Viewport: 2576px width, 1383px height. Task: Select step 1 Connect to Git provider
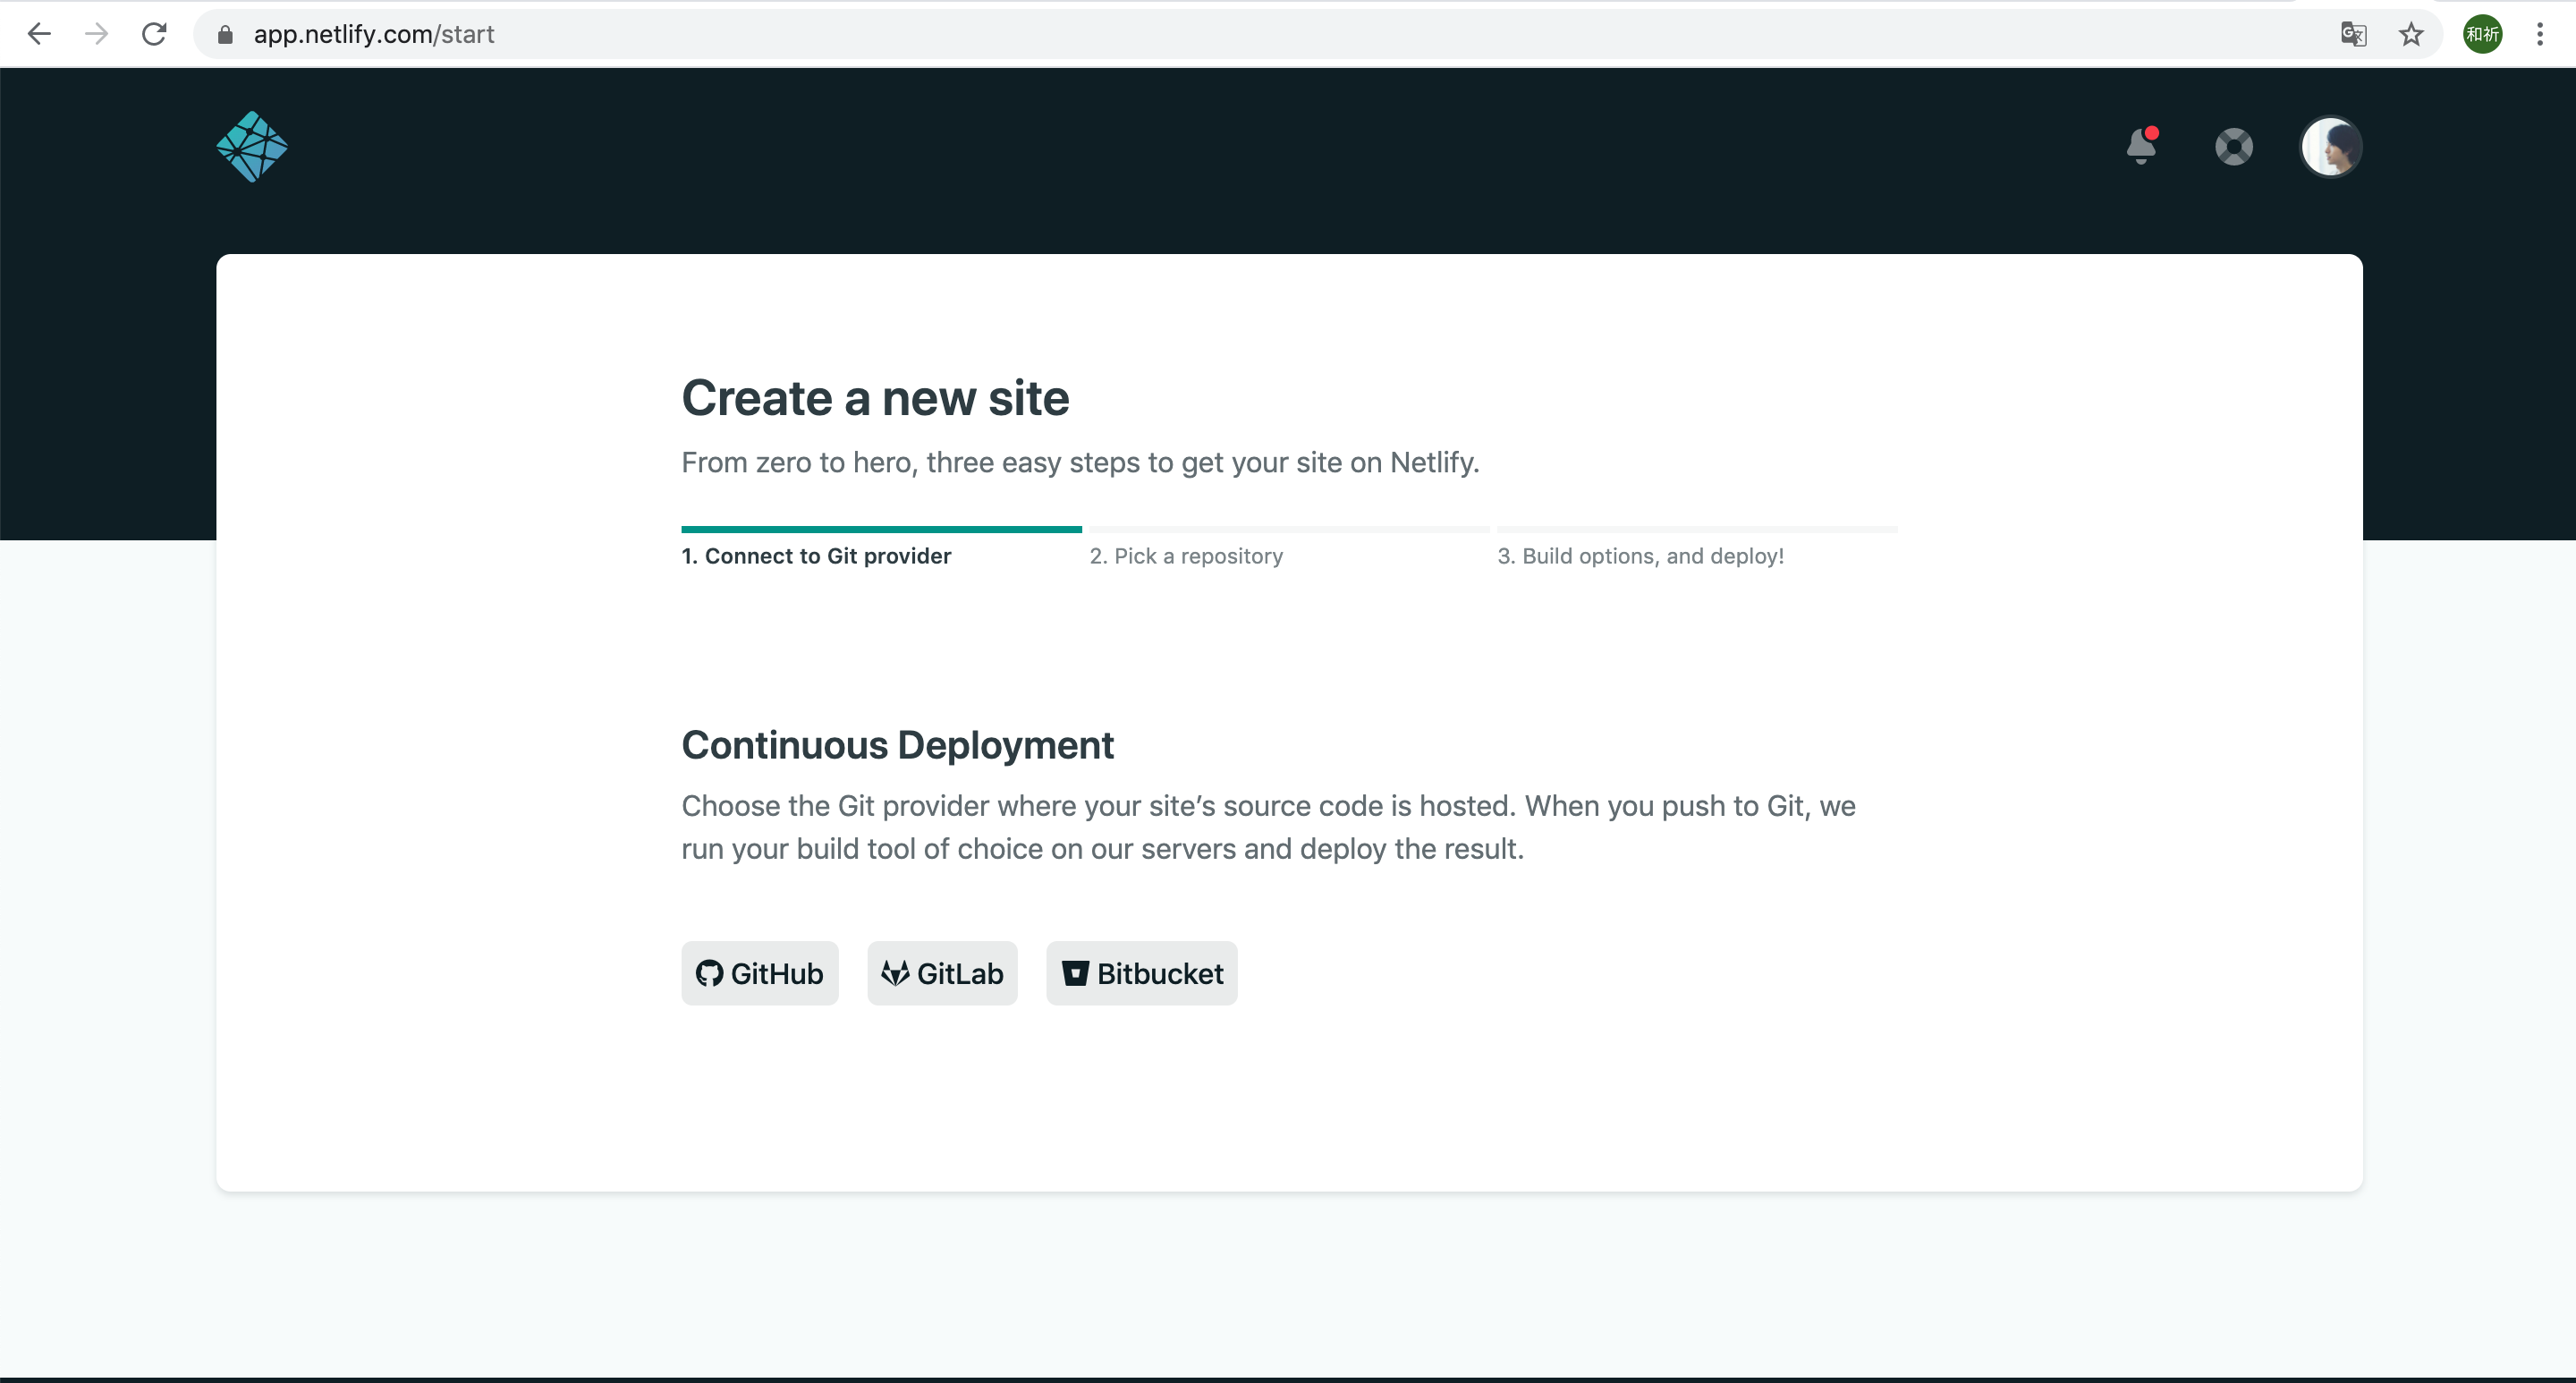pos(816,556)
